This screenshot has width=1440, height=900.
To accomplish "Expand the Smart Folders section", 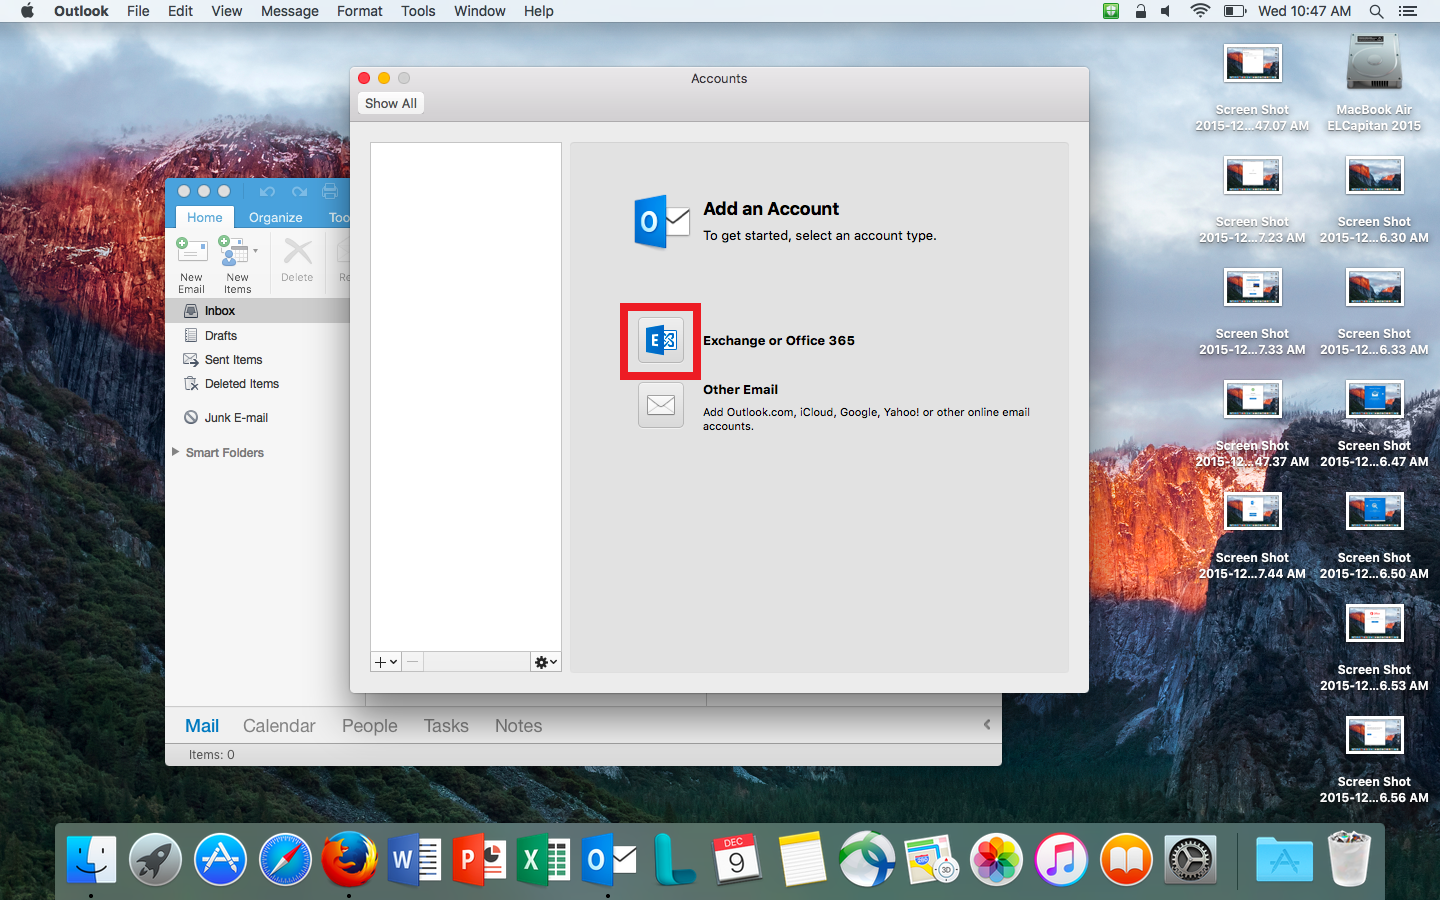I will (x=176, y=452).
